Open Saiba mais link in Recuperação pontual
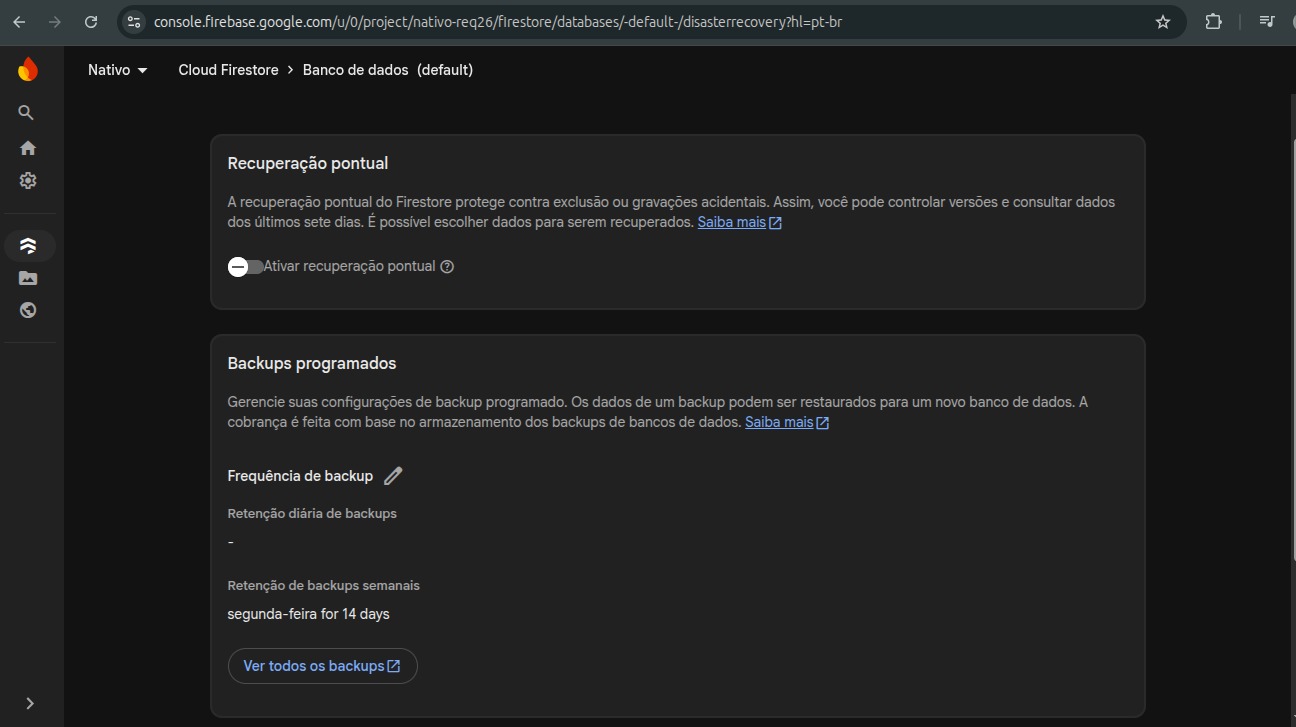Image resolution: width=1296 pixels, height=727 pixels. point(740,222)
